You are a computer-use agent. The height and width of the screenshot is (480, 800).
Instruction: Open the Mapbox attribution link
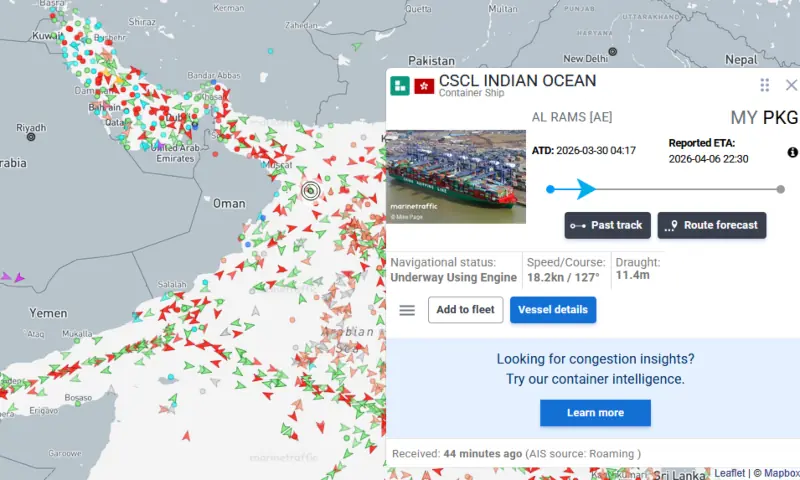coord(781,473)
